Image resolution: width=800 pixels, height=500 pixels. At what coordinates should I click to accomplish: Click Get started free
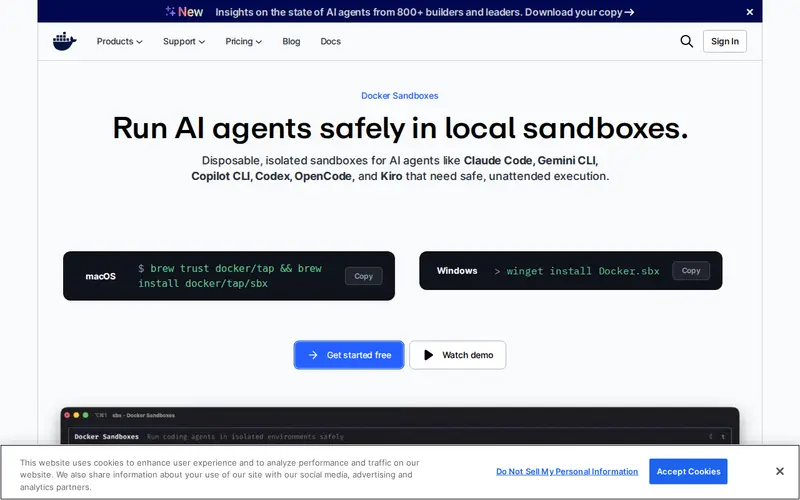click(348, 355)
